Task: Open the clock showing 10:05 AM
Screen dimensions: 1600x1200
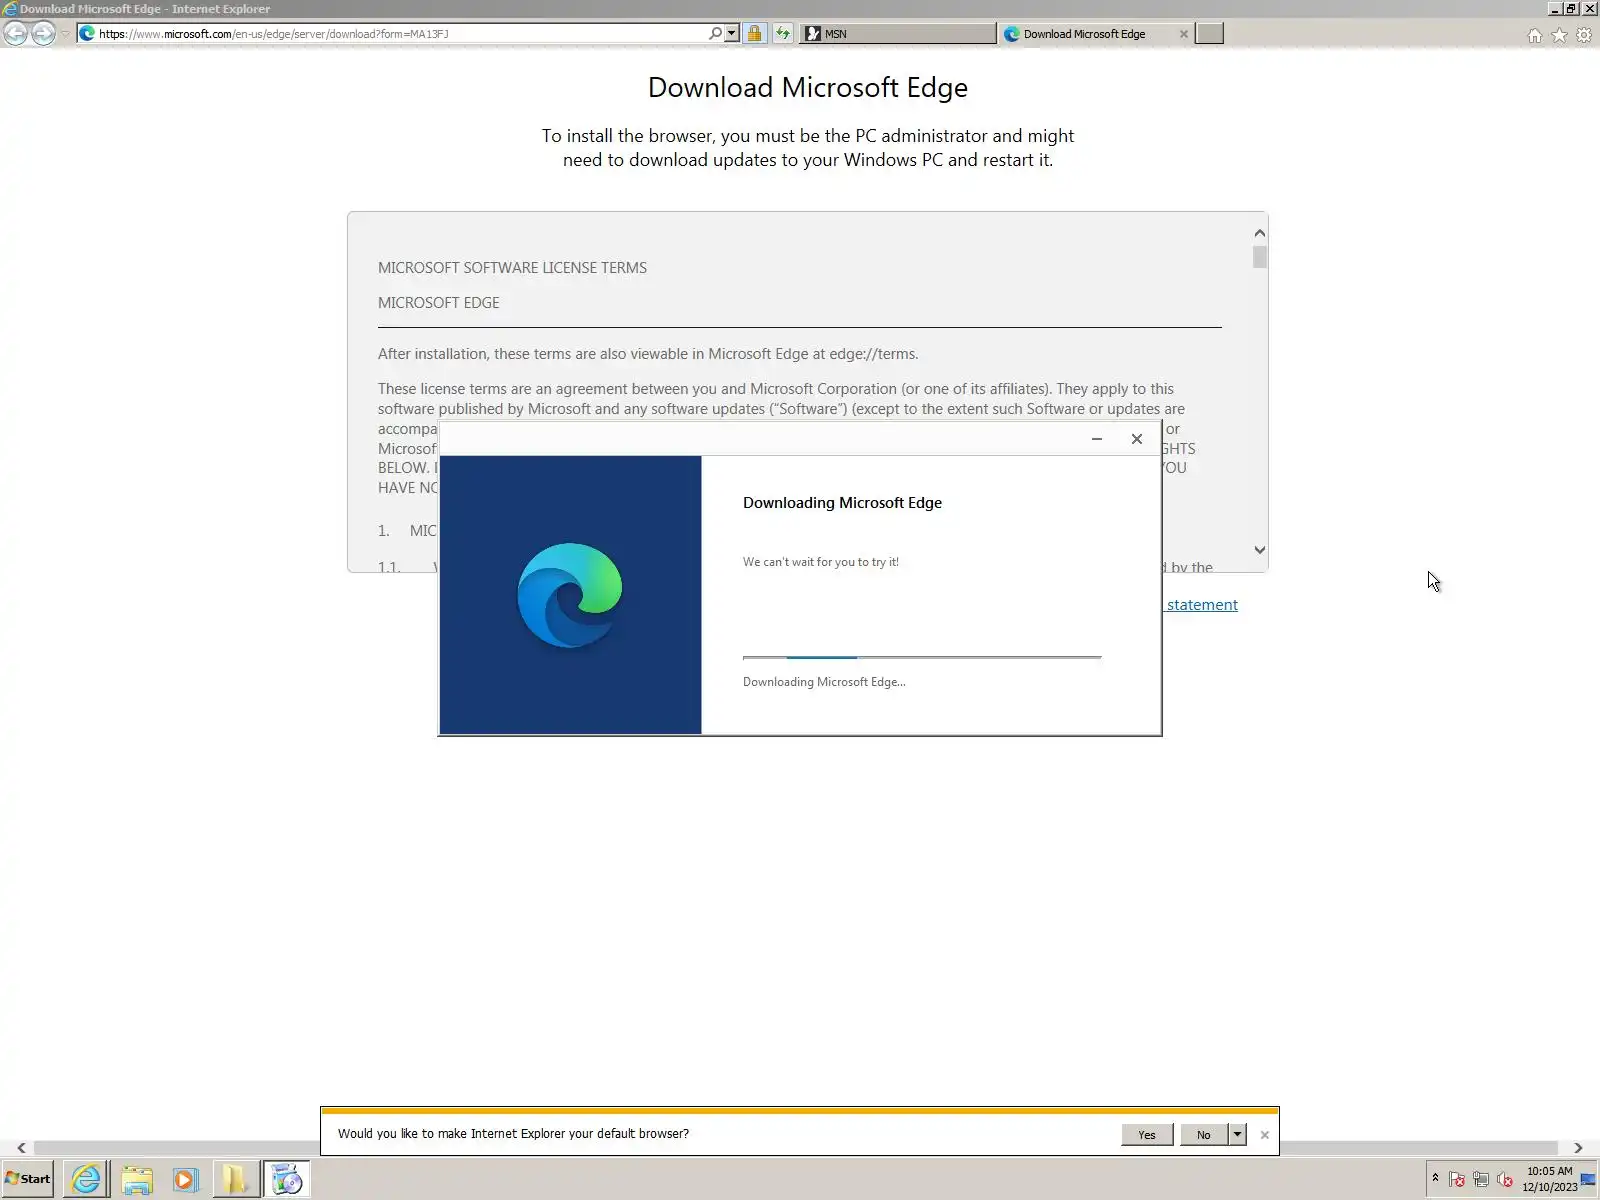Action: (1549, 1179)
